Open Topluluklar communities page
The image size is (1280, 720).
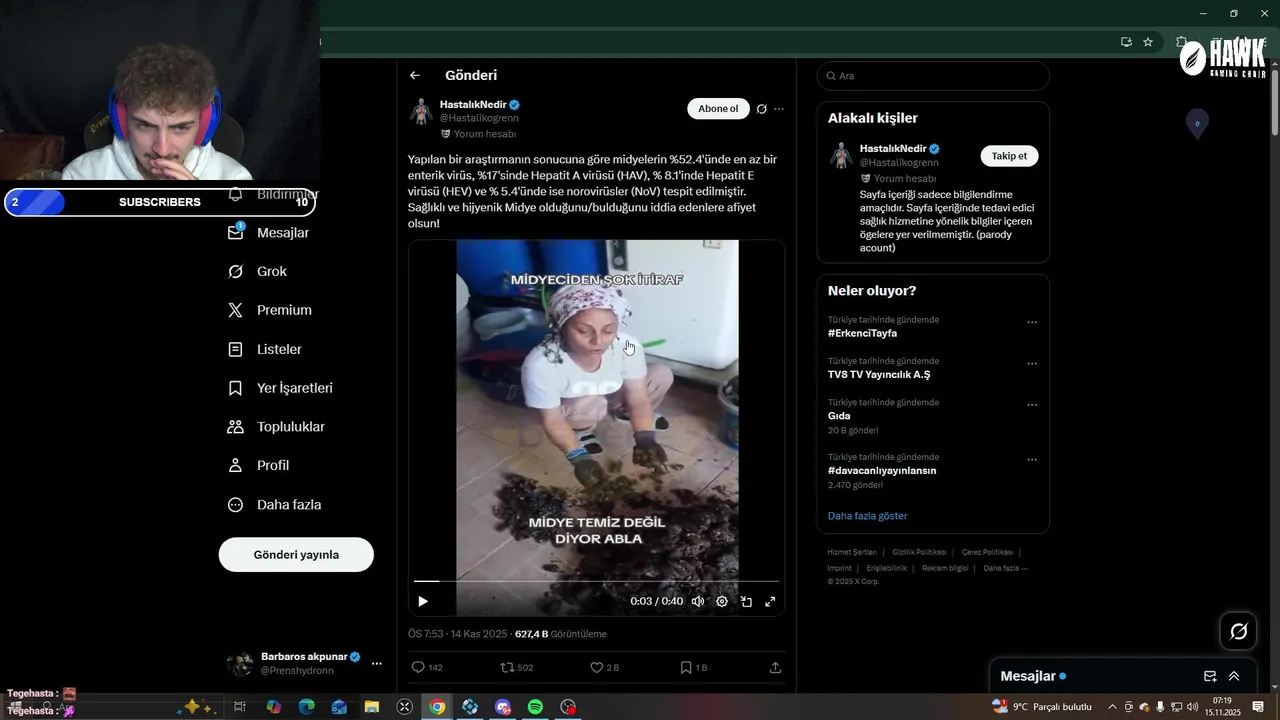coord(276,426)
